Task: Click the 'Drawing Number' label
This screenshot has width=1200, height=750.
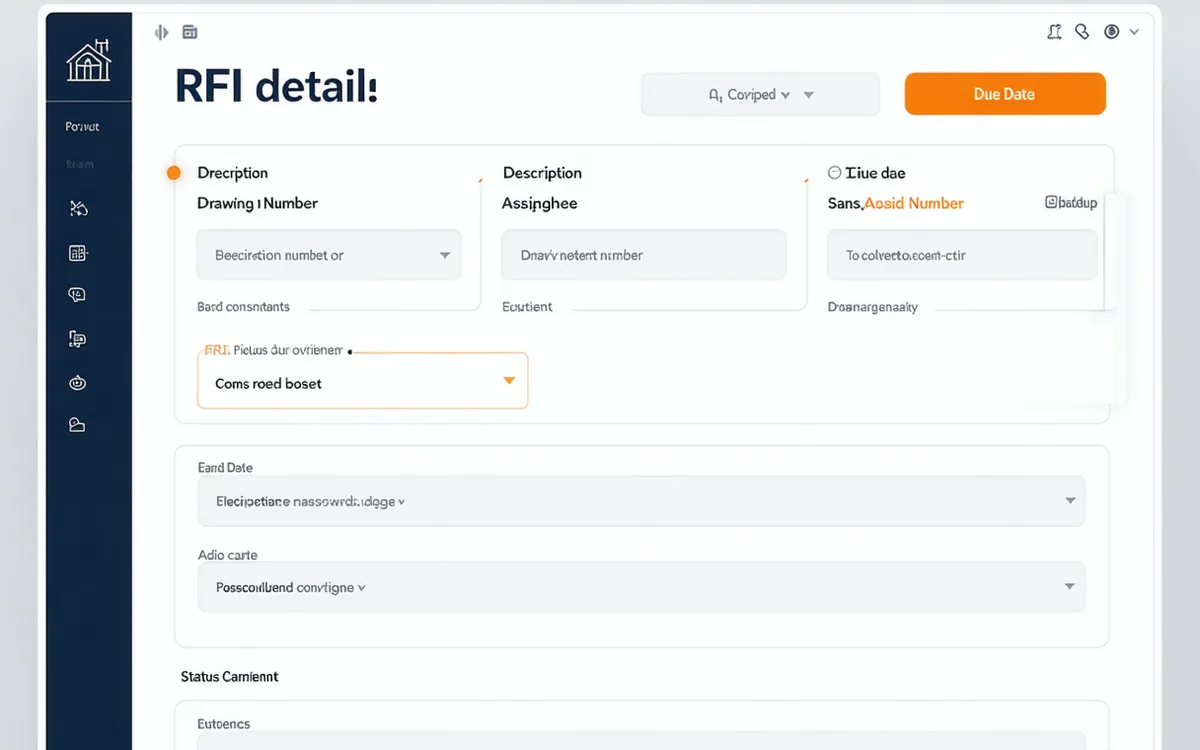Action: pyautogui.click(x=258, y=203)
